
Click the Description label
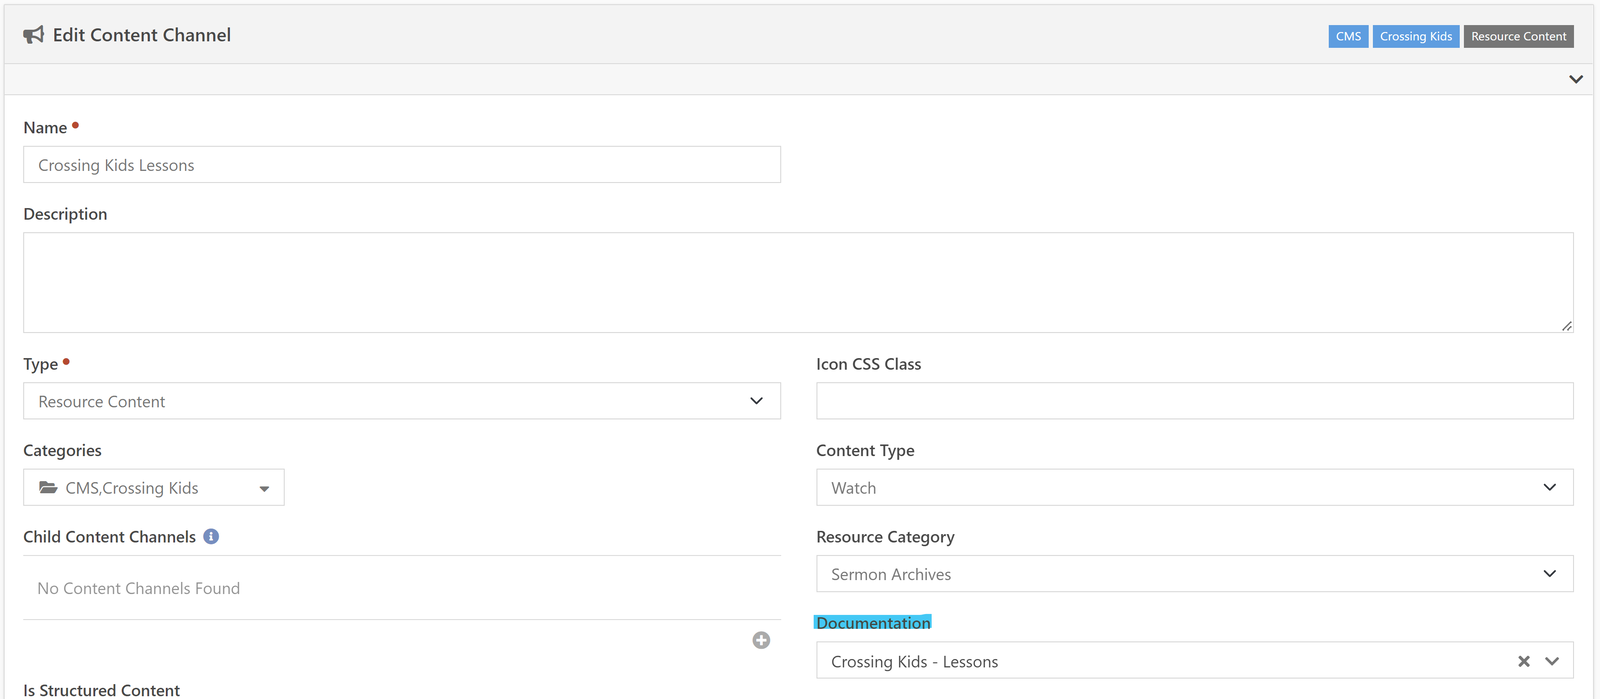click(65, 214)
